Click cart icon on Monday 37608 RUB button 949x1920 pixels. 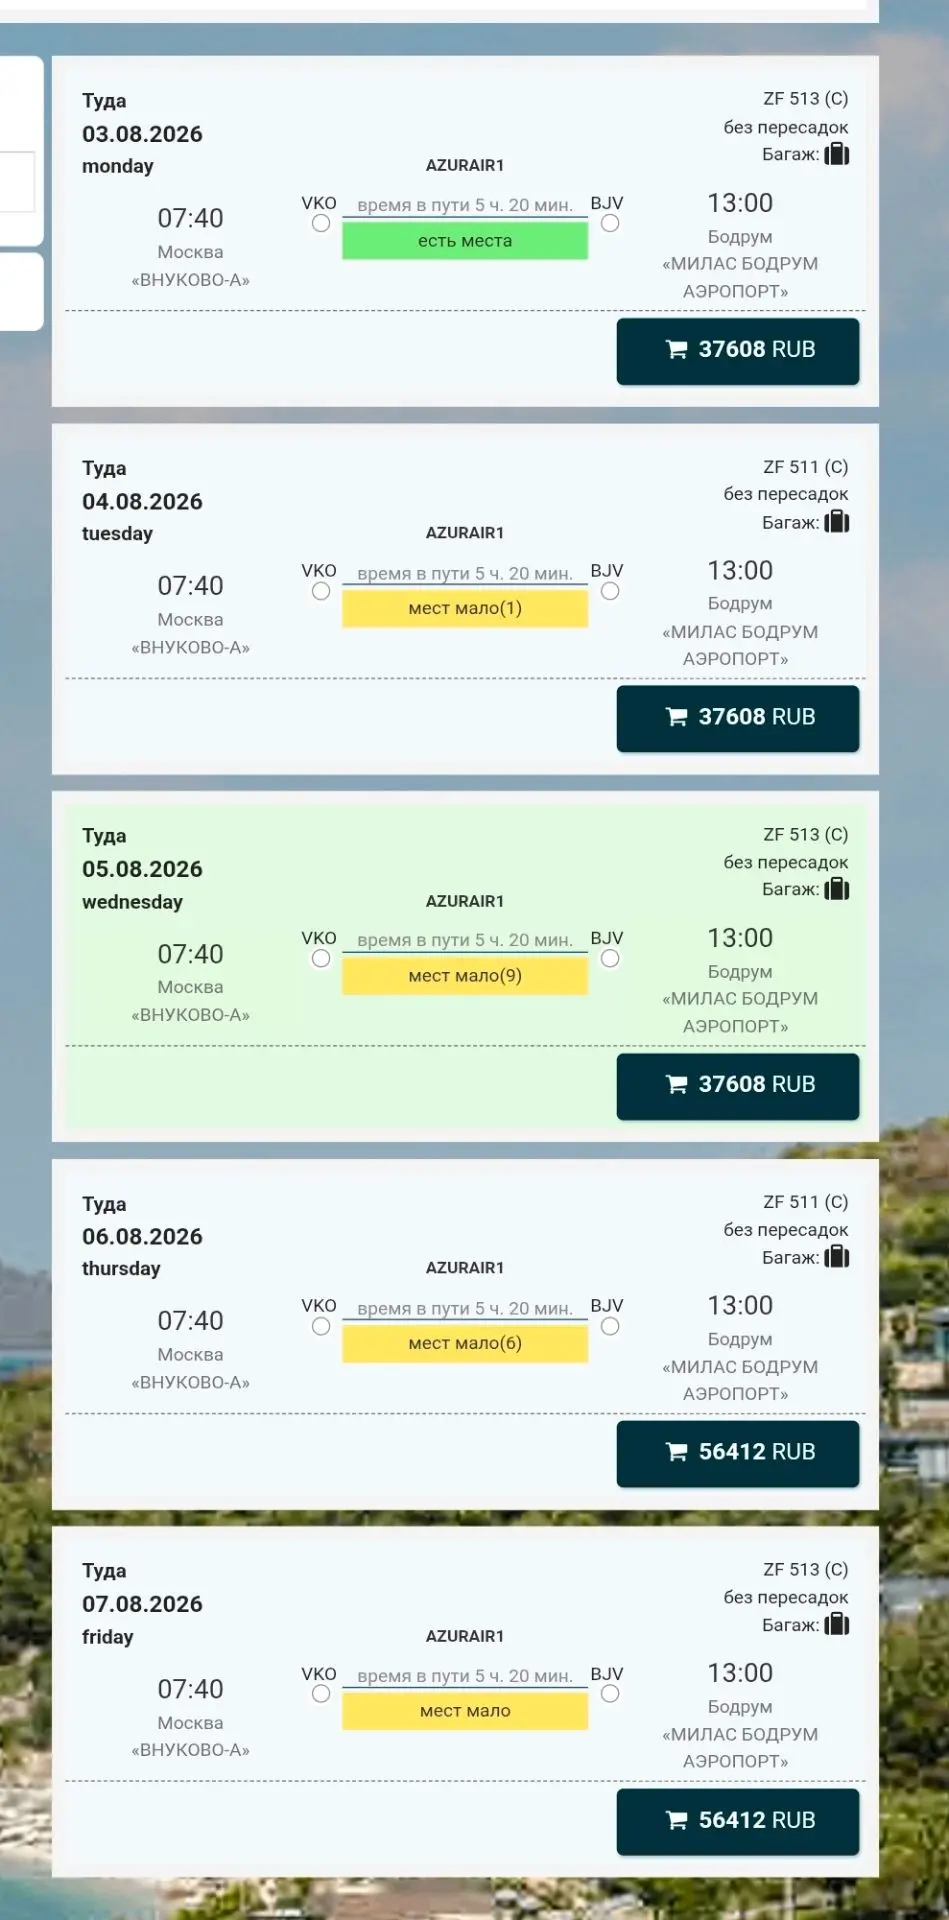pos(677,349)
